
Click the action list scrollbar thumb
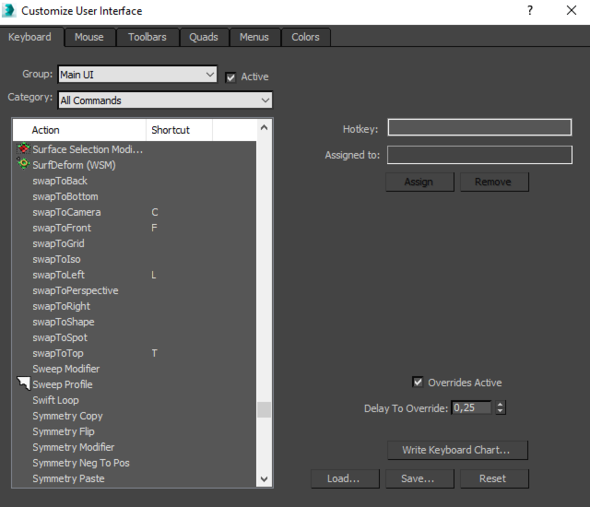pos(264,410)
